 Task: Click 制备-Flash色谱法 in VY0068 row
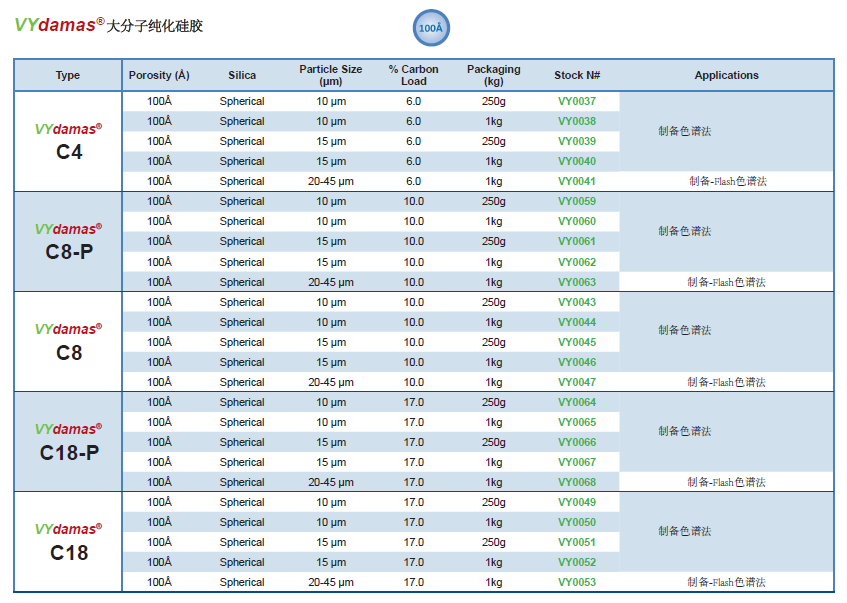(726, 482)
